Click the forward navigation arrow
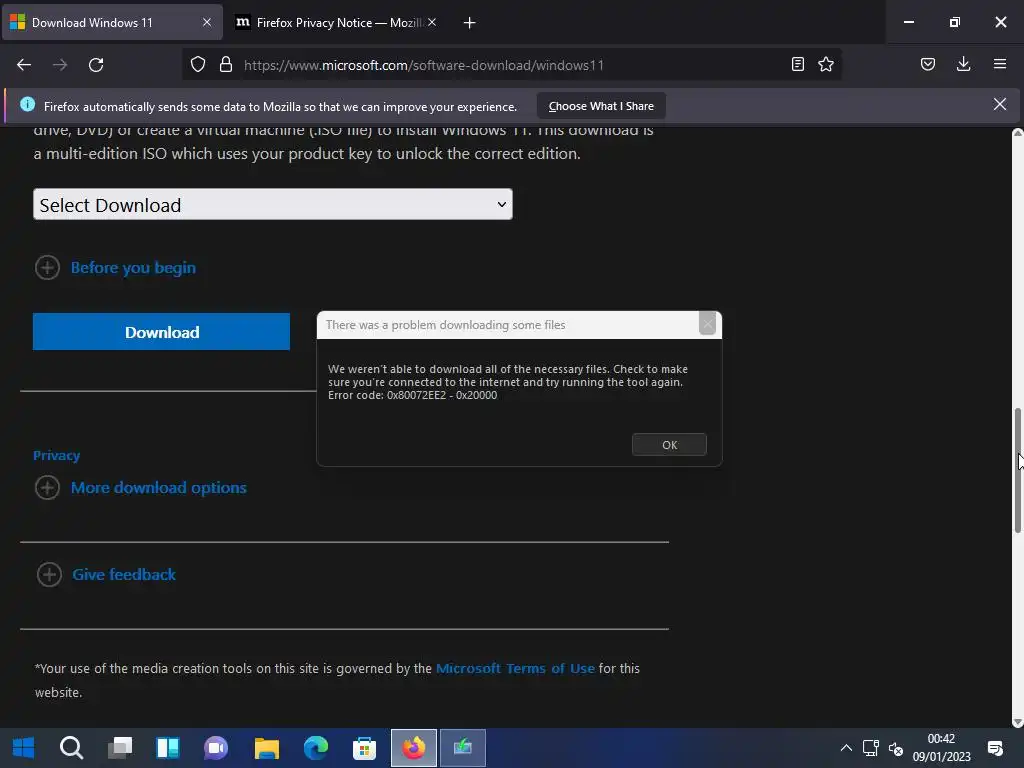Image resolution: width=1024 pixels, height=768 pixels. 60,65
